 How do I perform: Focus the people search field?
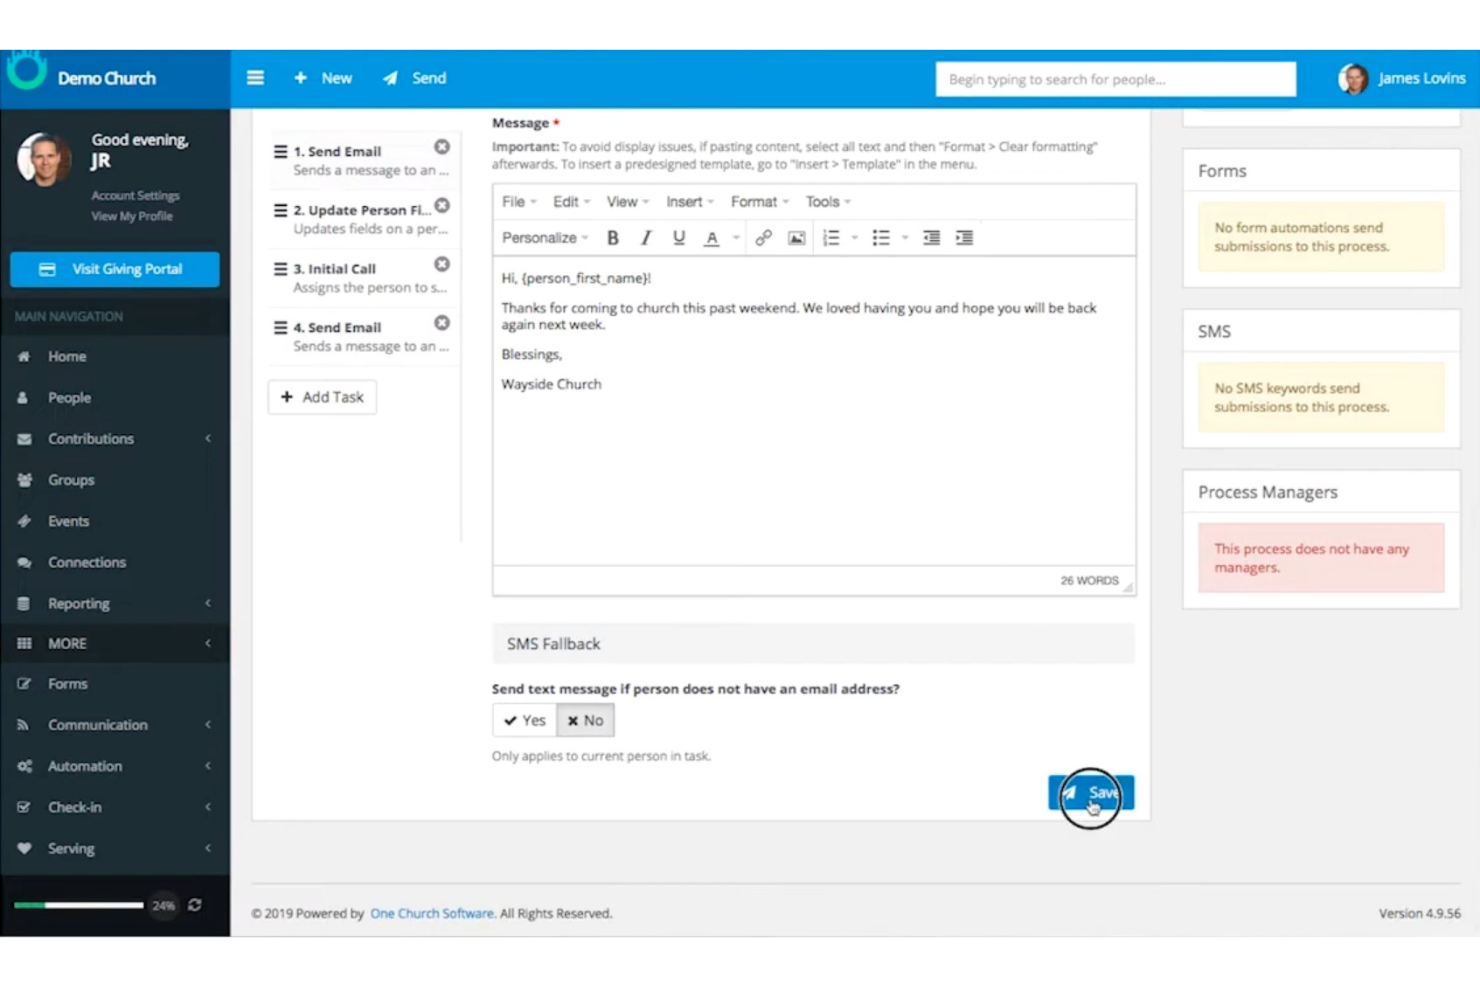pos(1115,79)
